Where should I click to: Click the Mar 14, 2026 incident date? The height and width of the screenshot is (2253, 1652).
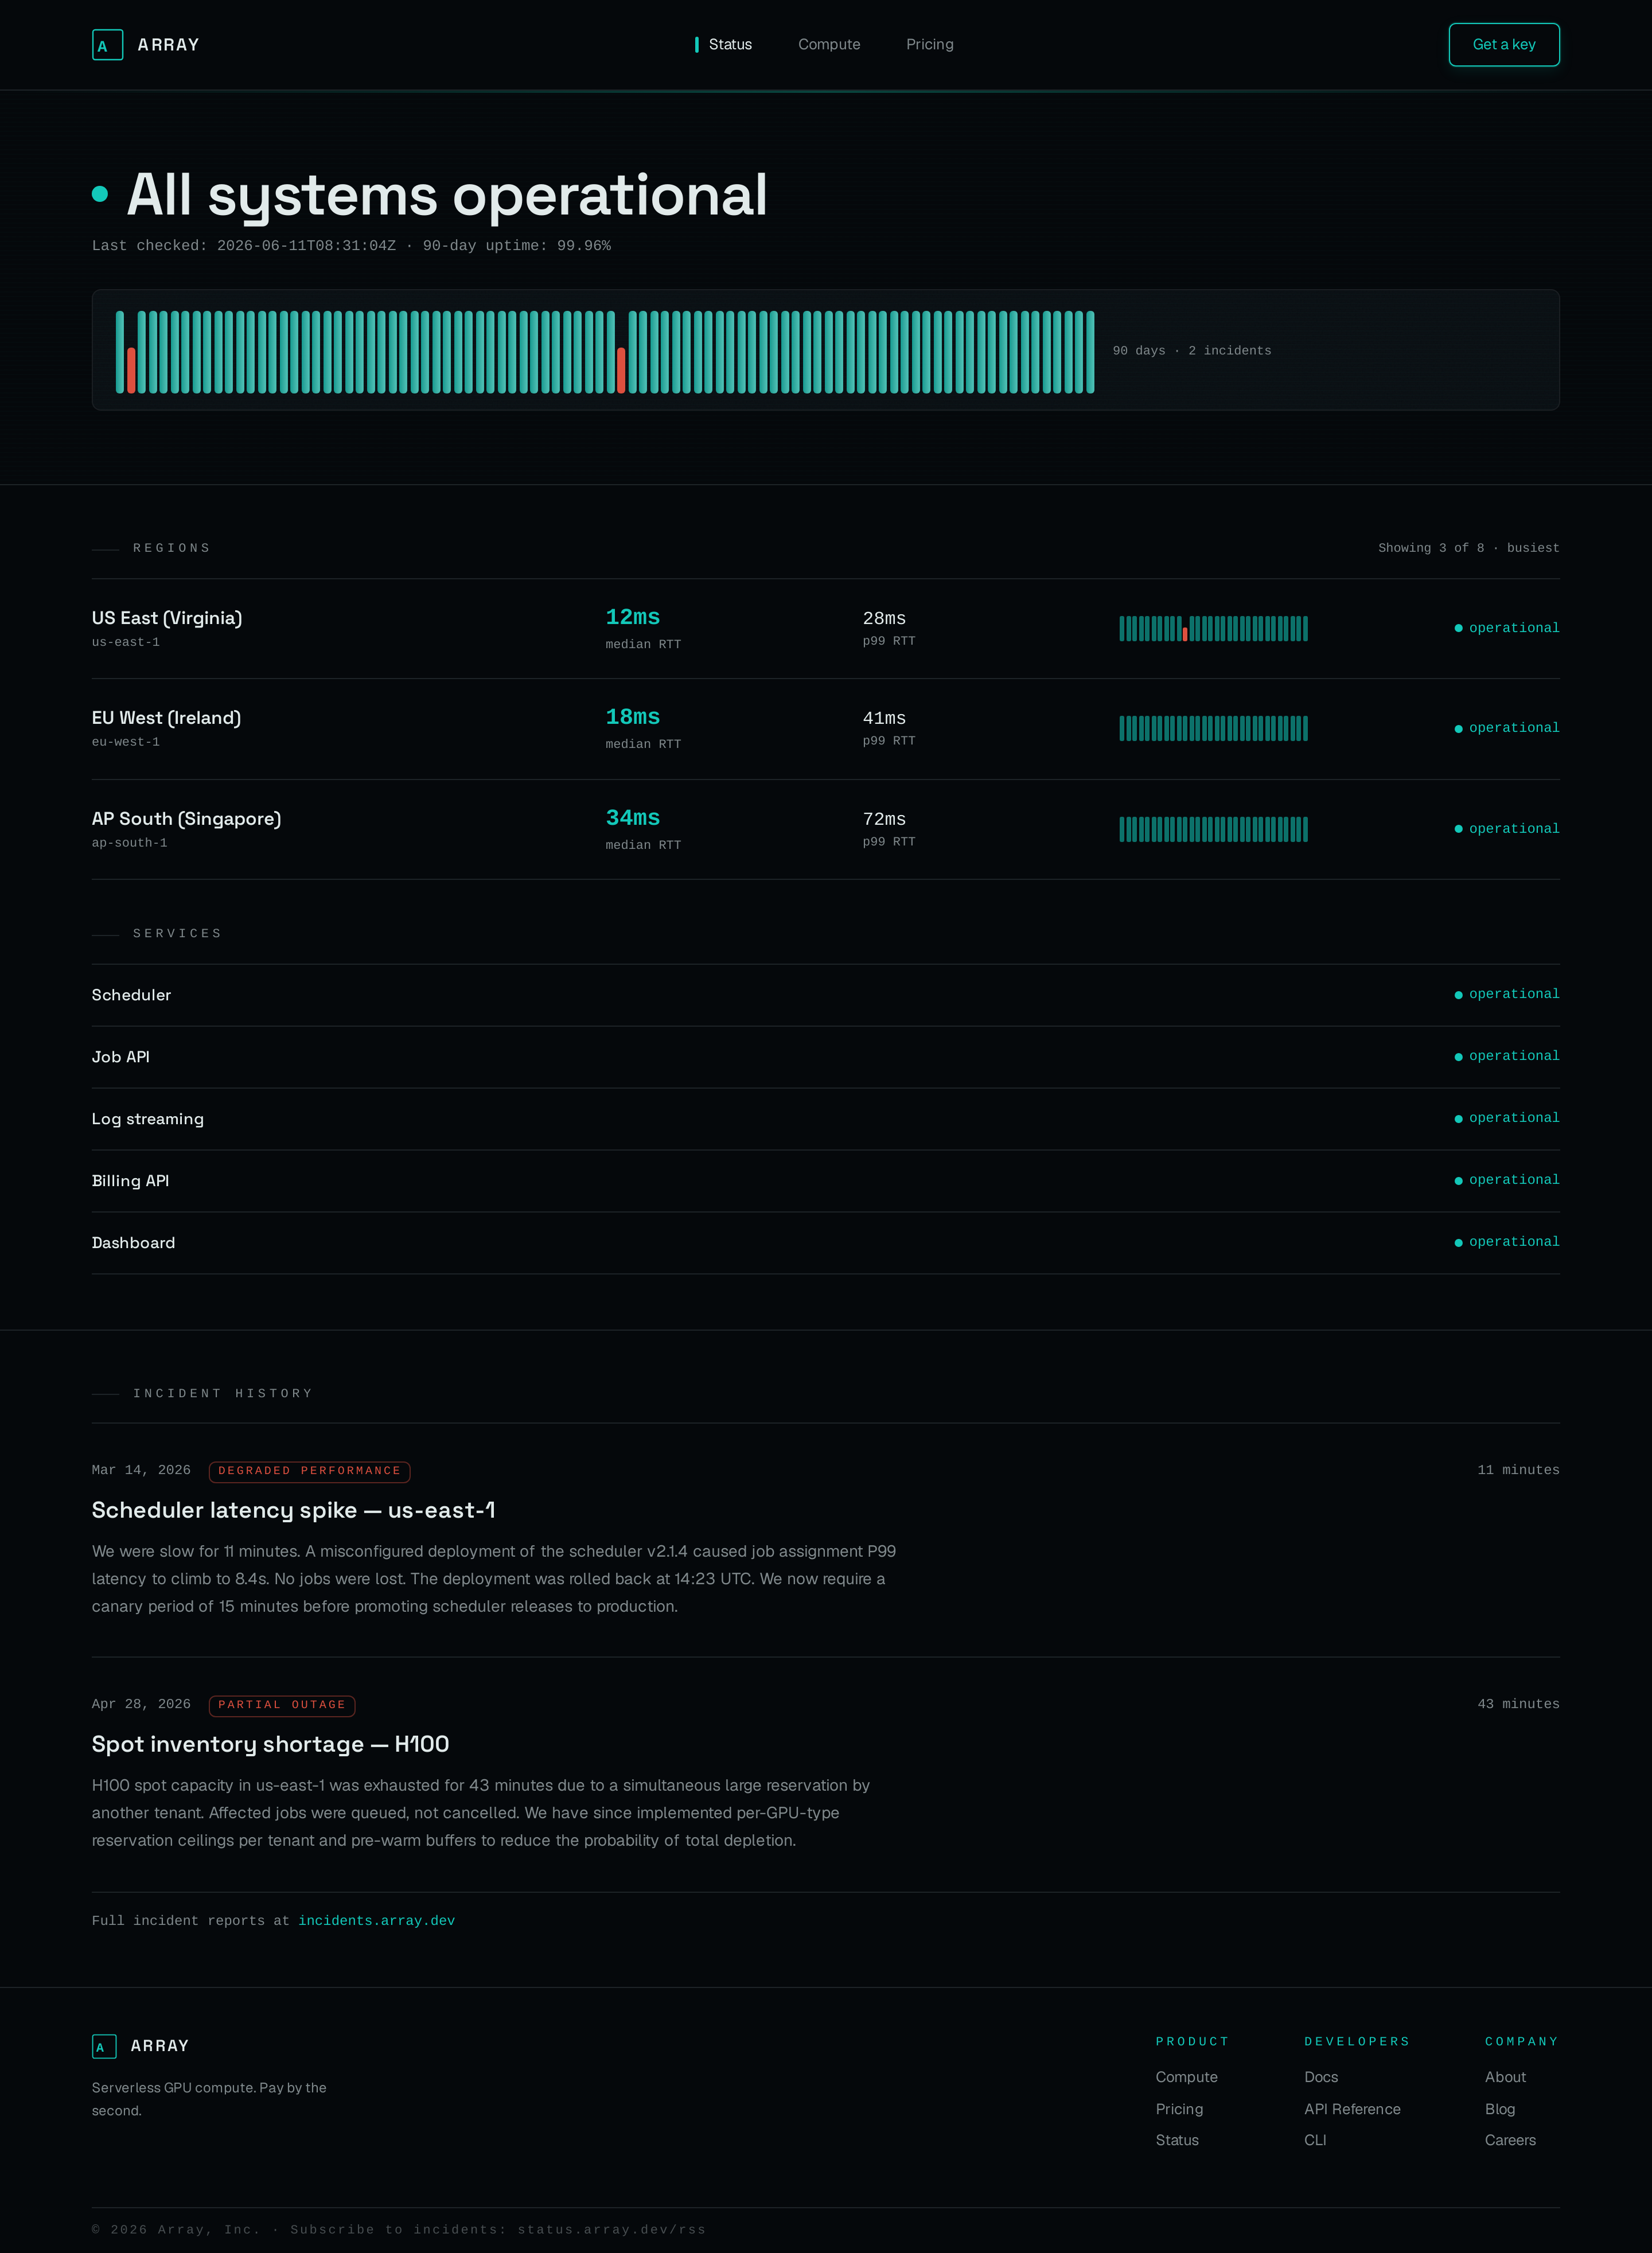click(x=141, y=1470)
